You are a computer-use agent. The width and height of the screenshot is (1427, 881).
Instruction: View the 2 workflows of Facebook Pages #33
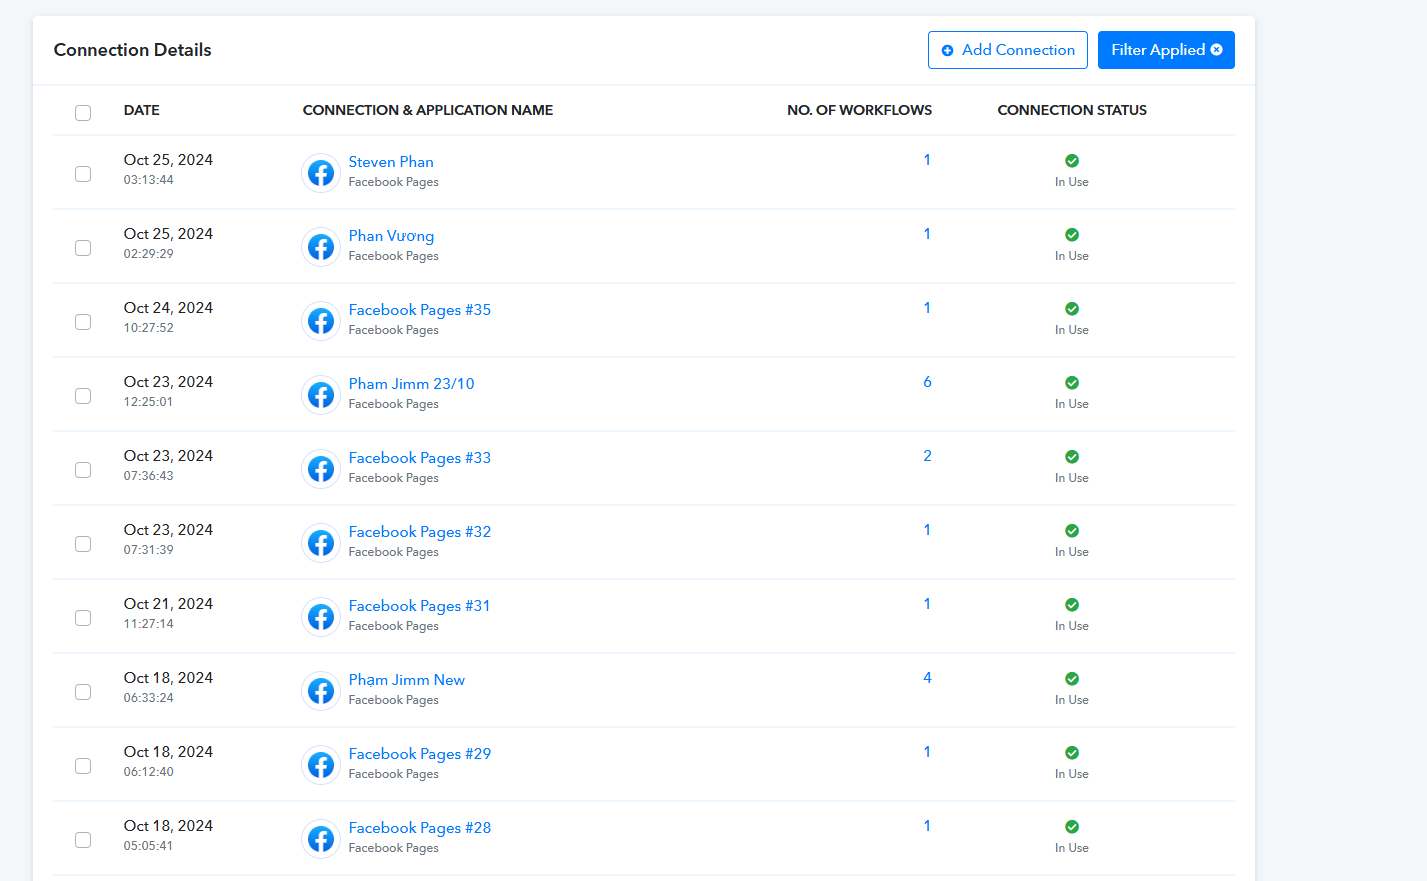click(x=927, y=456)
